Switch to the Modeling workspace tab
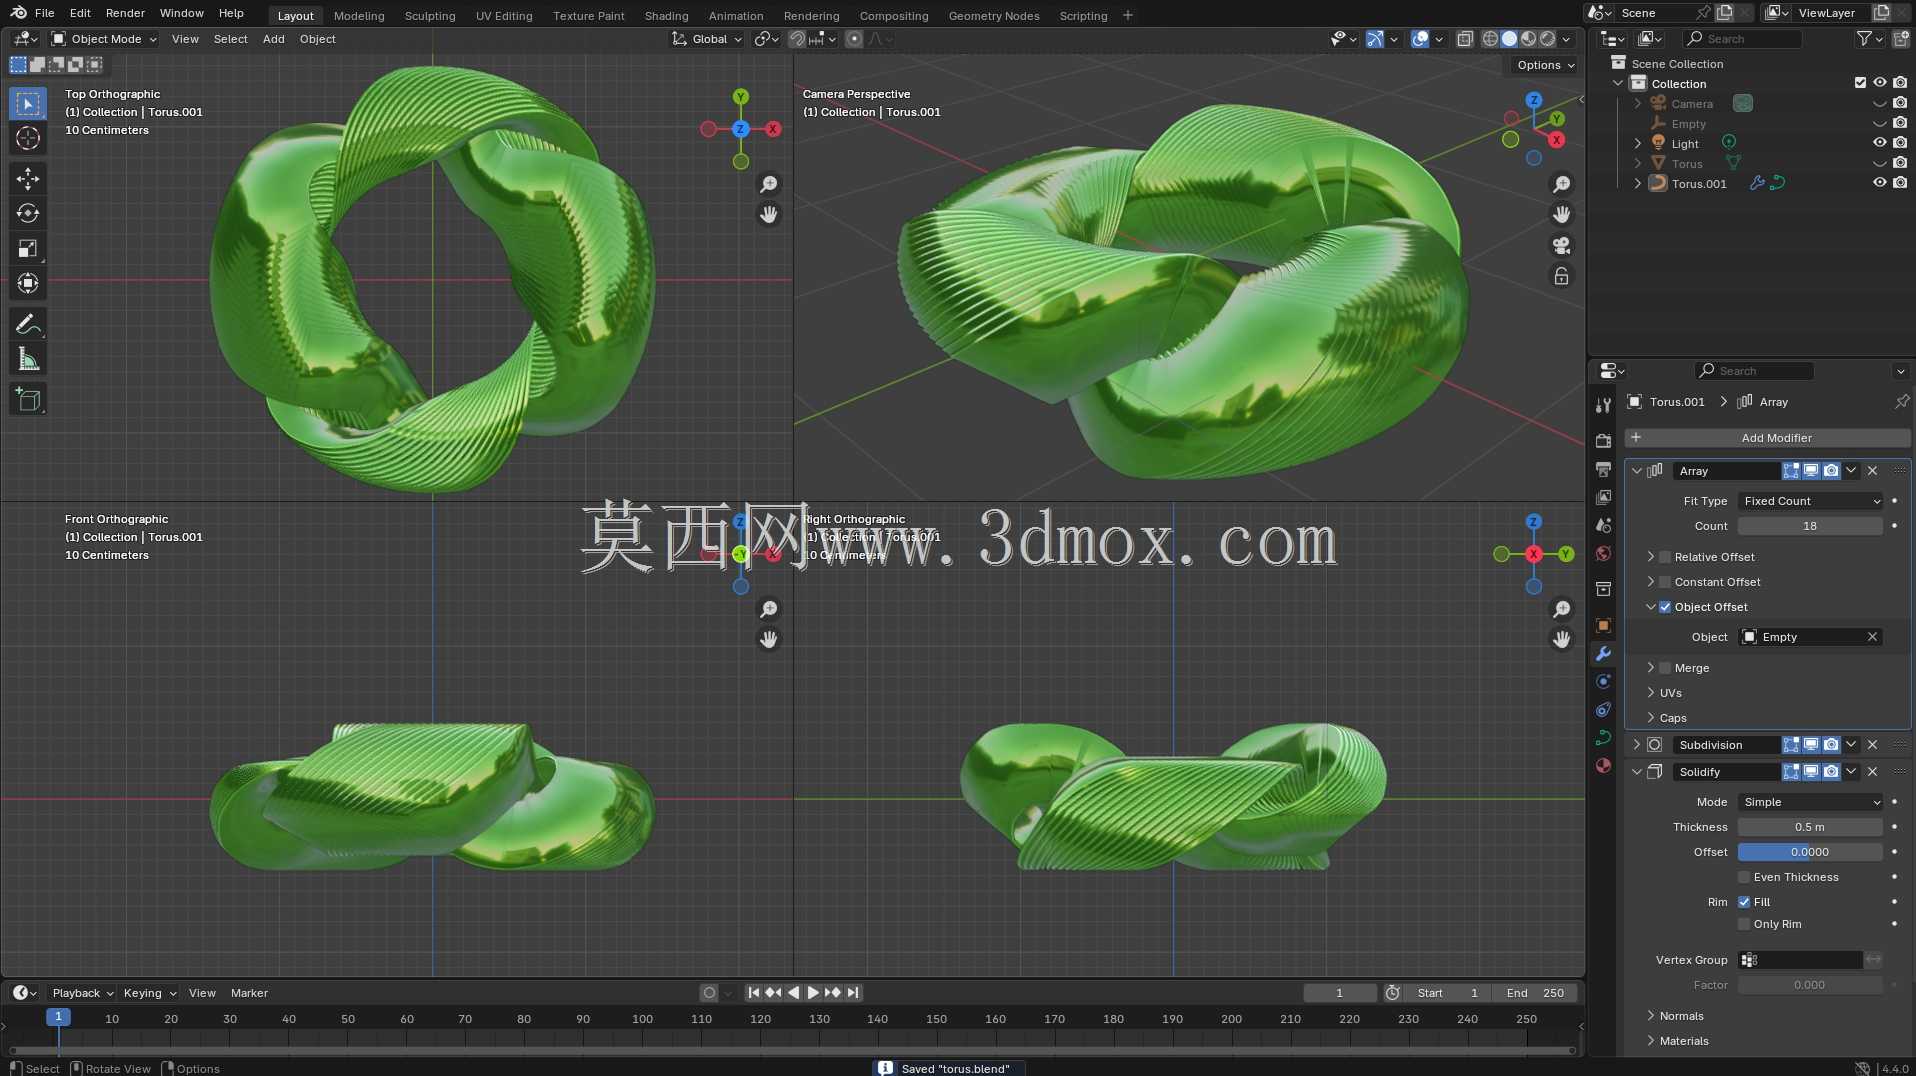This screenshot has width=1916, height=1076. pos(359,15)
